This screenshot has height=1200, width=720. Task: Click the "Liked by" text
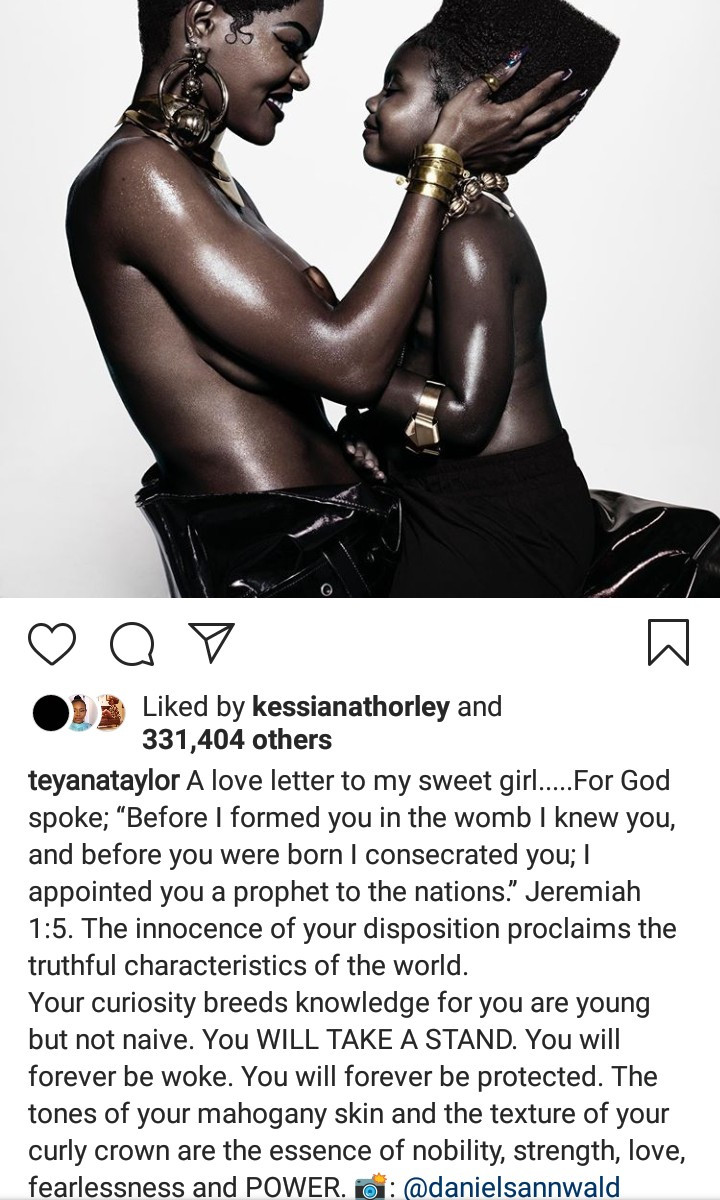[194, 707]
